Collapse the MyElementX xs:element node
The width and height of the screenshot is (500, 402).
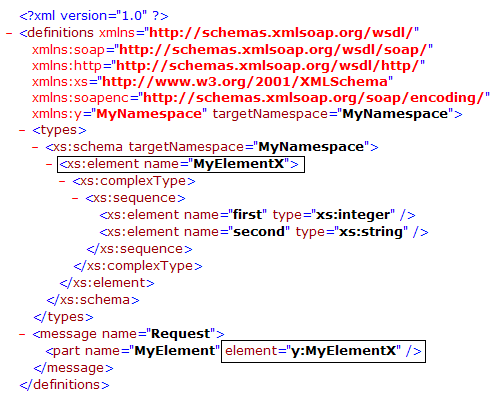(49, 164)
